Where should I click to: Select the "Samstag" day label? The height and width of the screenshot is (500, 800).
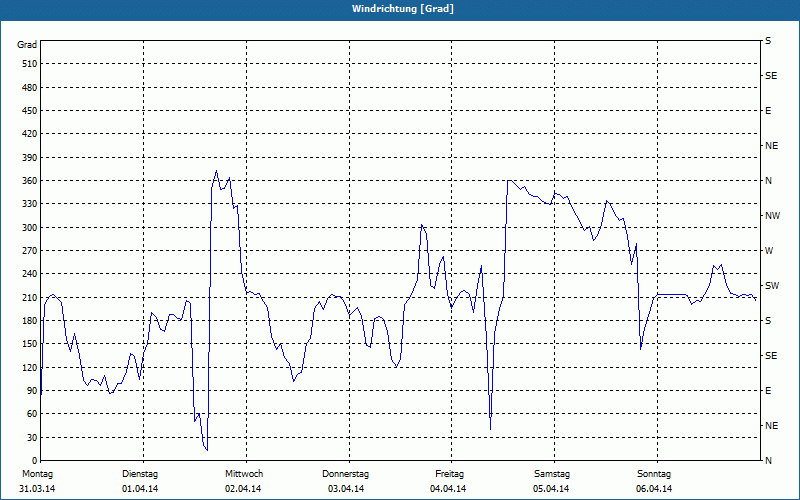(552, 474)
